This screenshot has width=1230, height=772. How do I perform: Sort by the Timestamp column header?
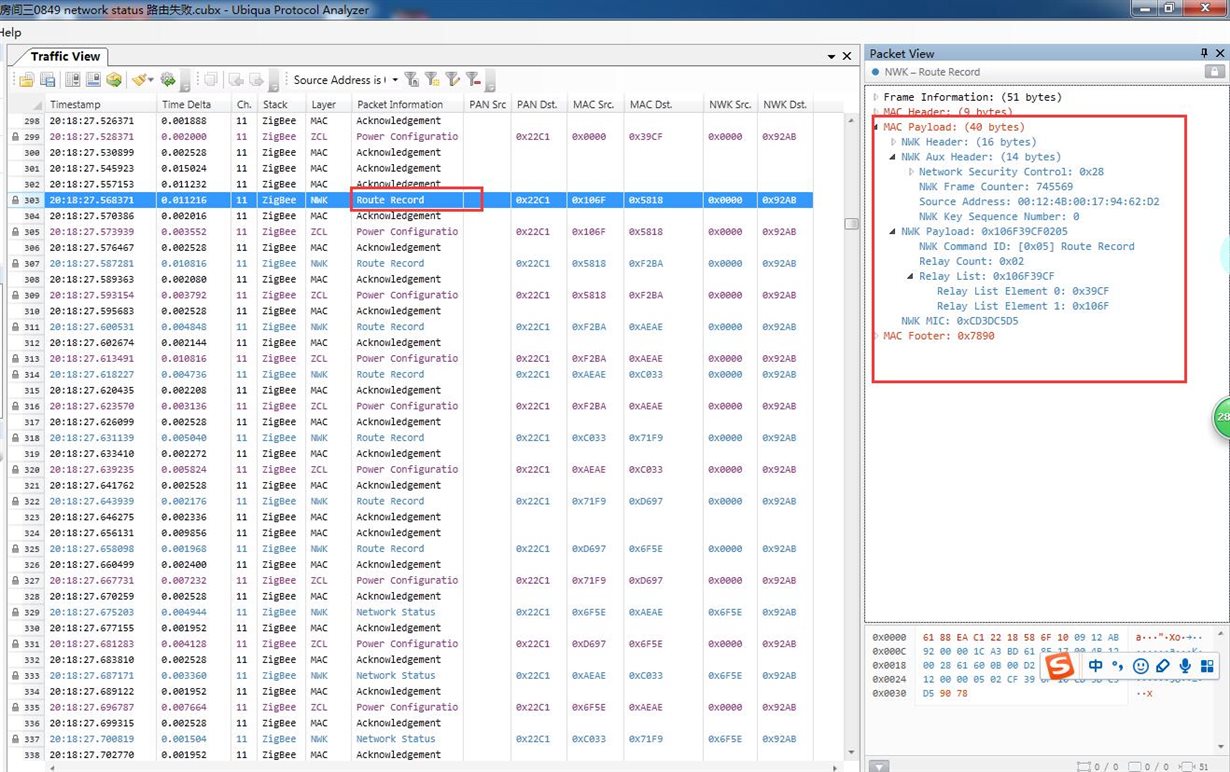coord(75,105)
